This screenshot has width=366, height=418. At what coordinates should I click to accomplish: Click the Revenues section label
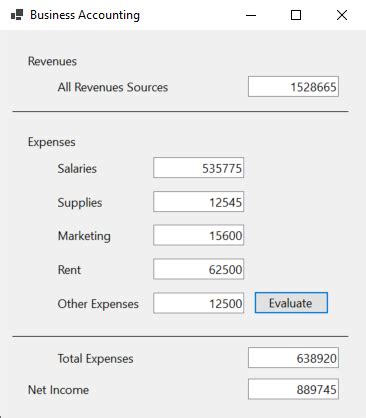[x=52, y=61]
